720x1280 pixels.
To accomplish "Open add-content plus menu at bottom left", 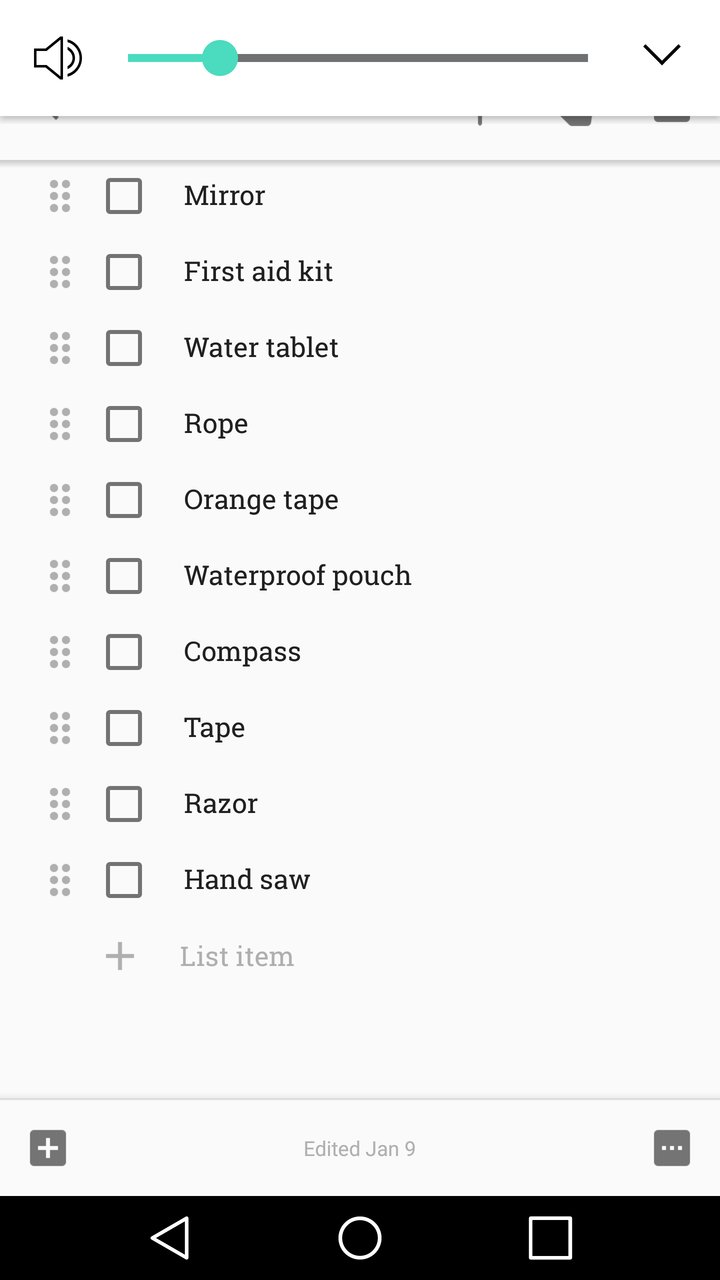I will click(x=48, y=1148).
